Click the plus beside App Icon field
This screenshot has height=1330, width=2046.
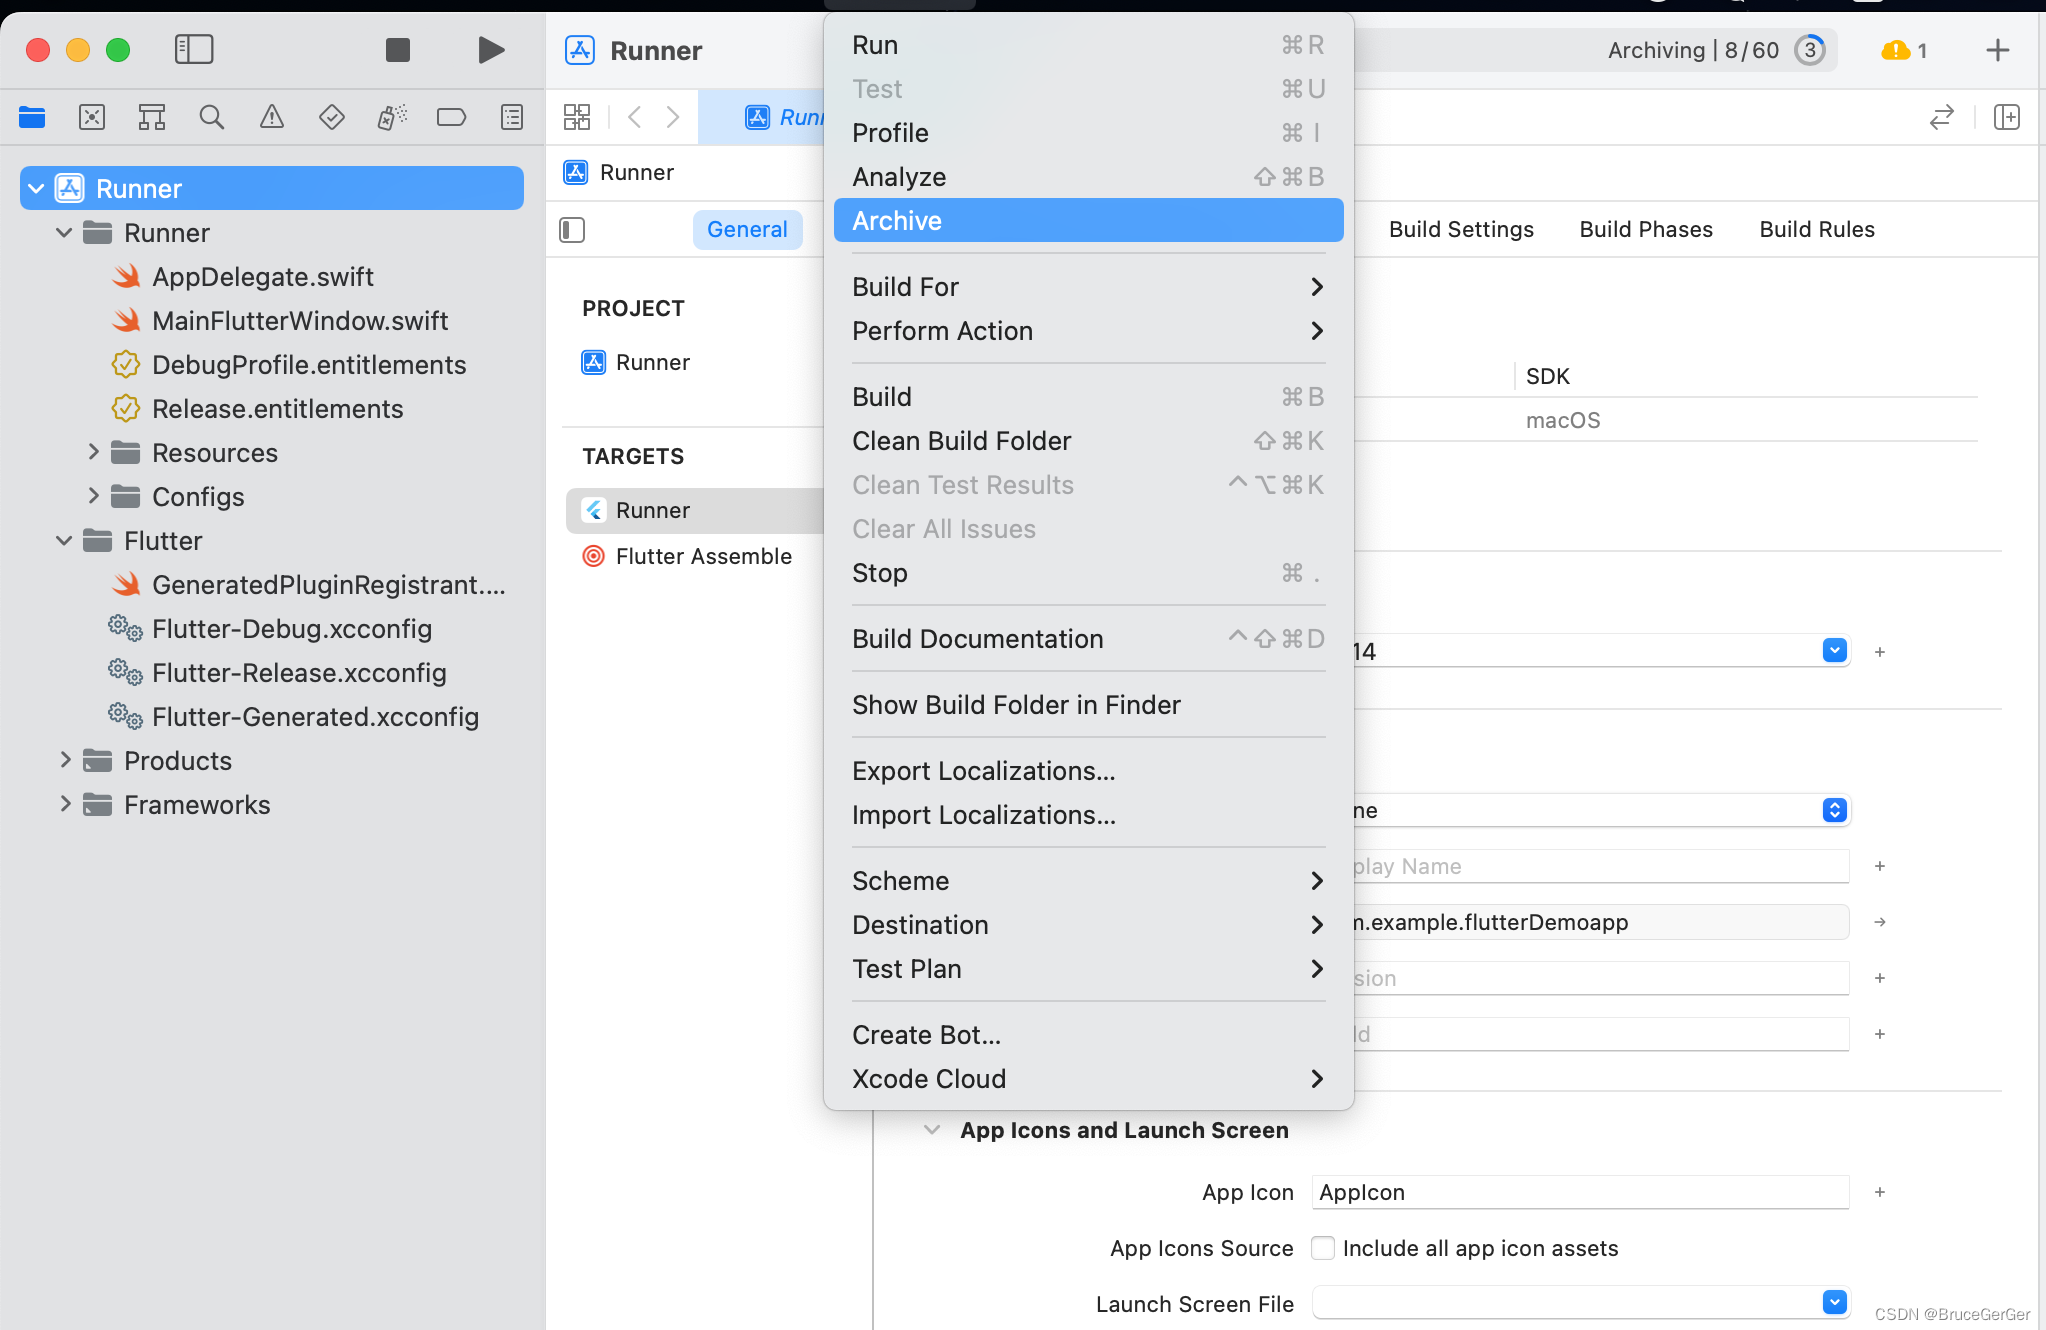pyautogui.click(x=1880, y=1192)
